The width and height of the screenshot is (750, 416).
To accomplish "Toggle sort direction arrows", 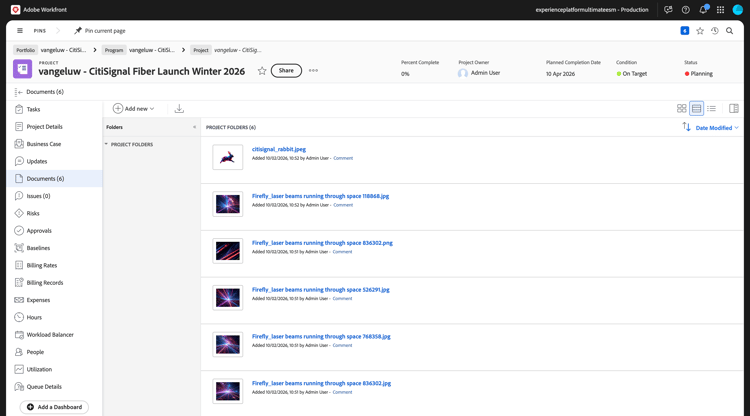I will coord(686,127).
